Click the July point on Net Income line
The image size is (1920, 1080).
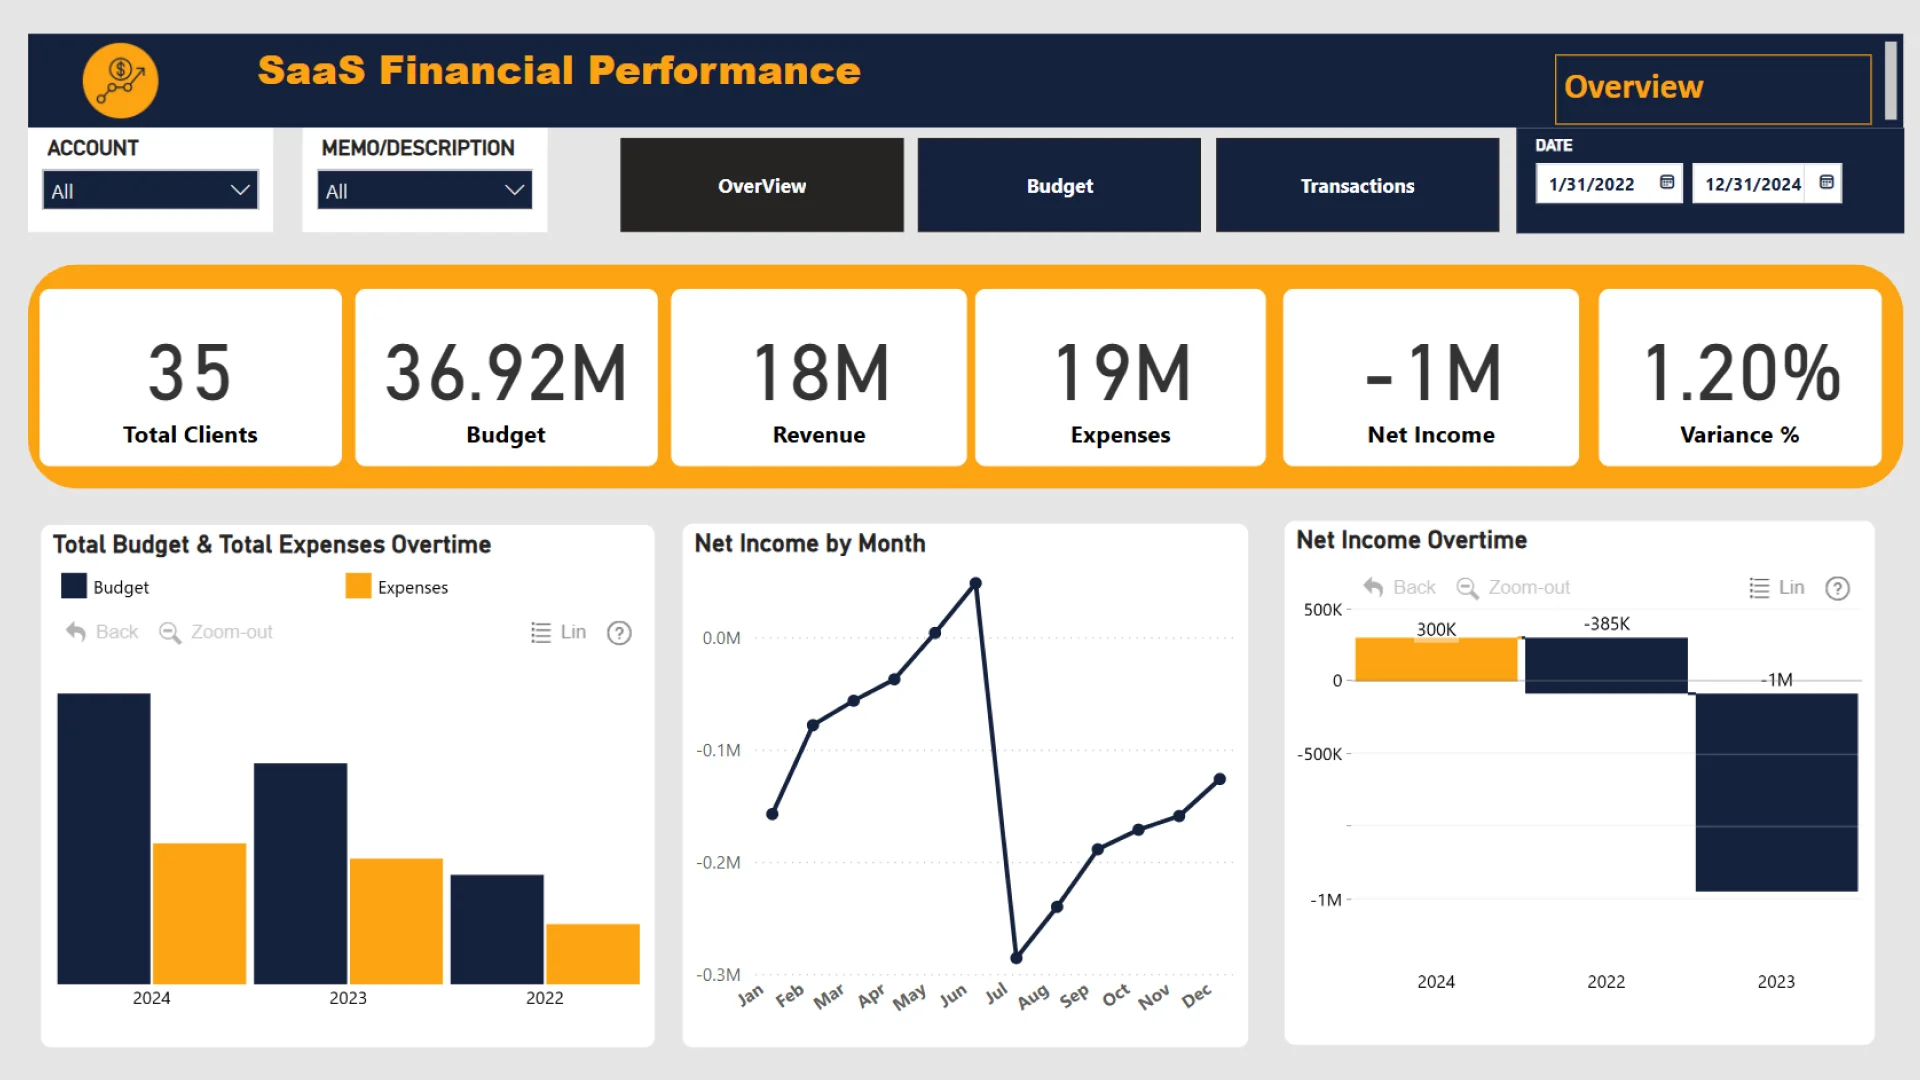click(1016, 958)
